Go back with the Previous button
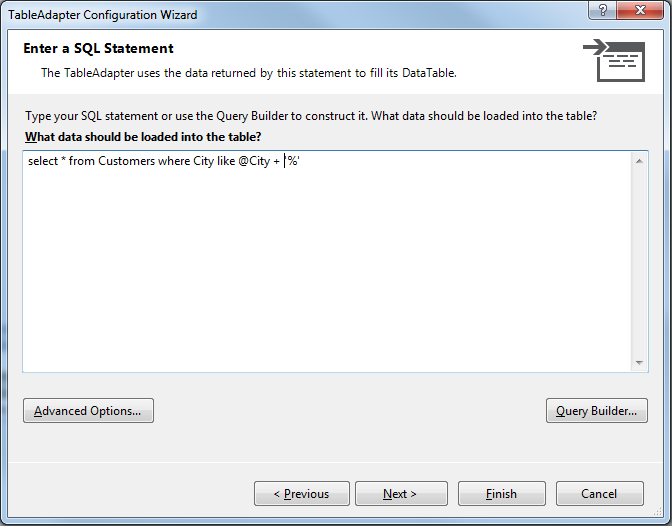Screen dimensions: 672x526 click(x=302, y=493)
